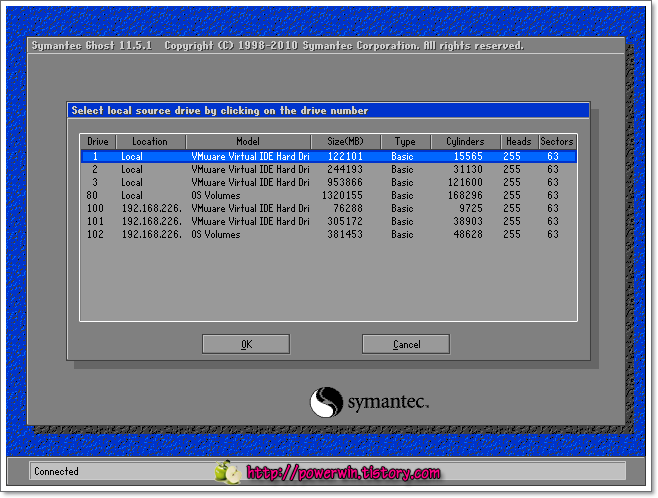Click cylinders value 121600
Viewport: 658px width, 498px height.
[465, 183]
